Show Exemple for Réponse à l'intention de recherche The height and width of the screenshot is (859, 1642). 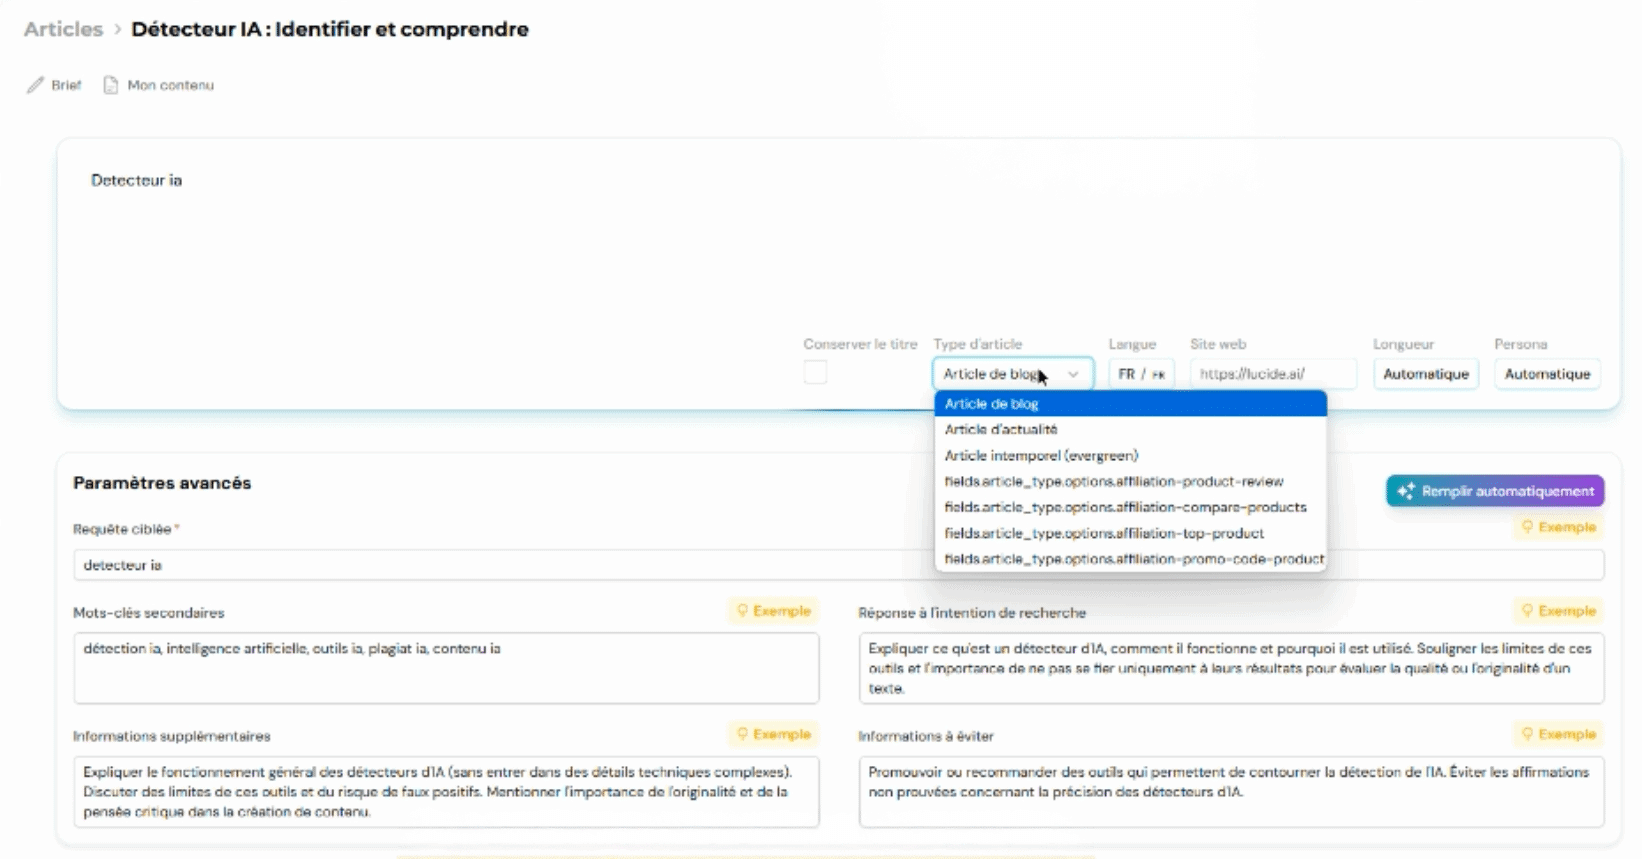click(1558, 611)
